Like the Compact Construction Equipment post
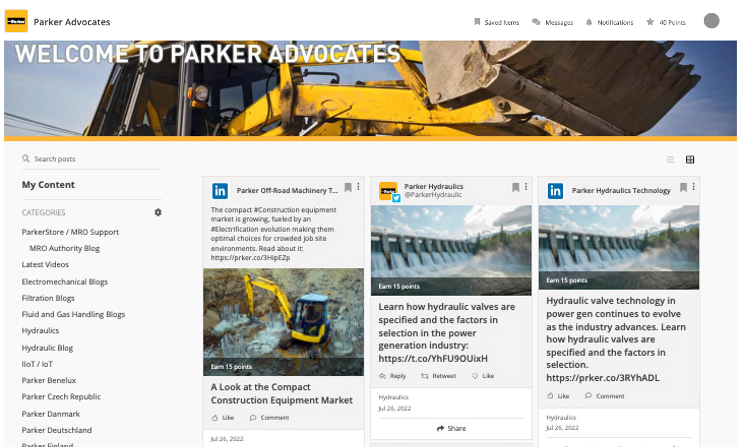740x447 pixels. (222, 417)
